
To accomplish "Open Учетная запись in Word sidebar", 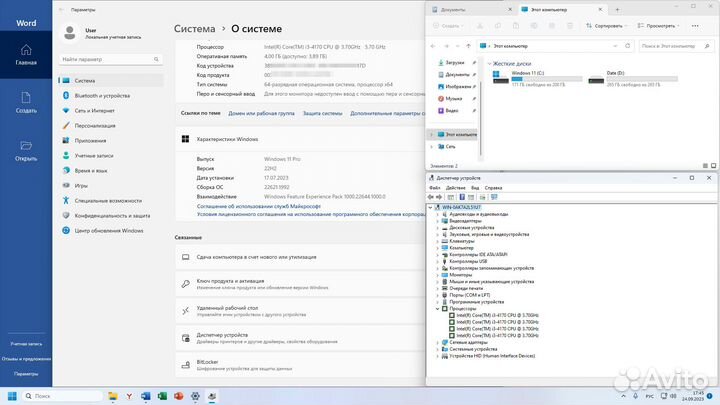I will click(x=26, y=344).
